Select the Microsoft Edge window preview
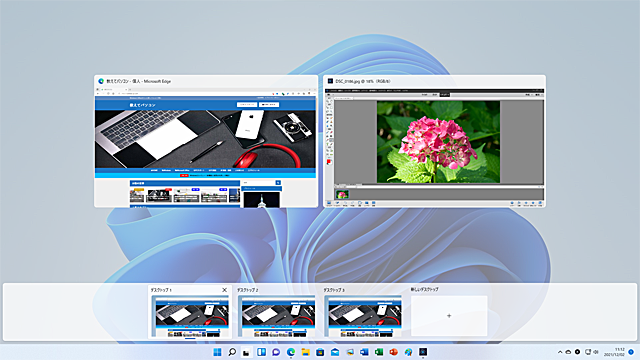 206,141
